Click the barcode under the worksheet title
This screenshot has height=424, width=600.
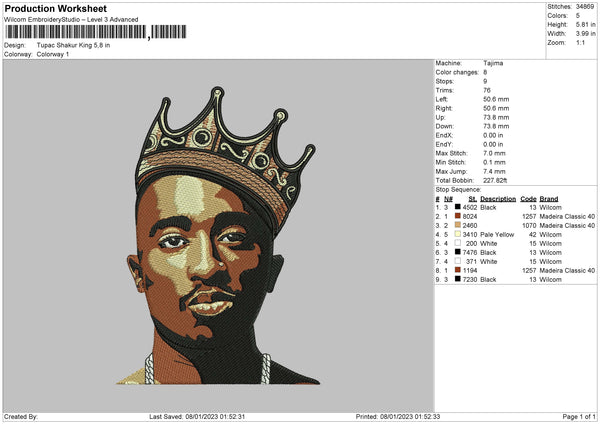(96, 32)
